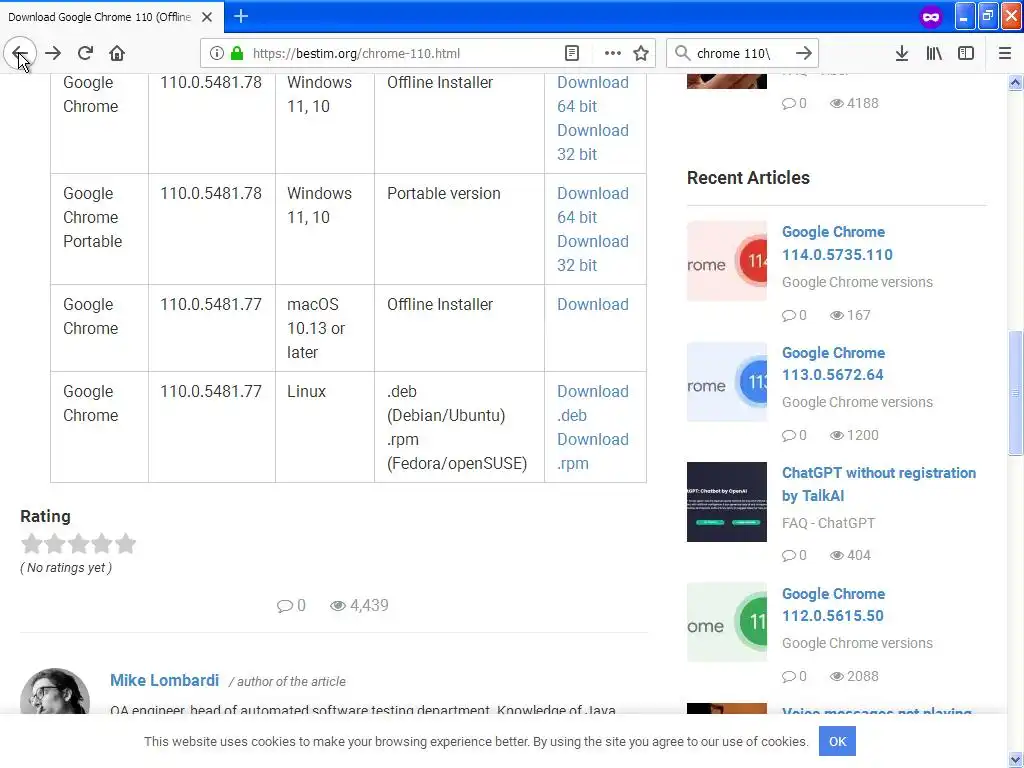Download 32 bit Chrome Portable version
The height and width of the screenshot is (768, 1024).
[592, 253]
